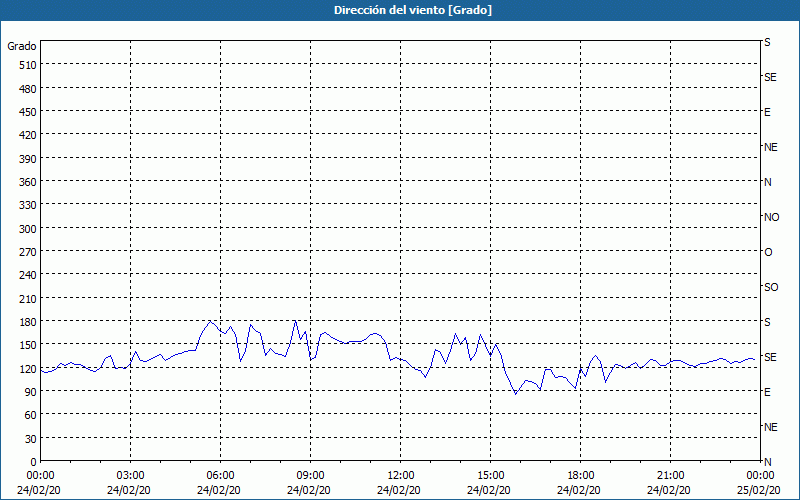800x500 pixels.
Task: Click the 'Grado' axis unit label
Action: click(x=22, y=46)
